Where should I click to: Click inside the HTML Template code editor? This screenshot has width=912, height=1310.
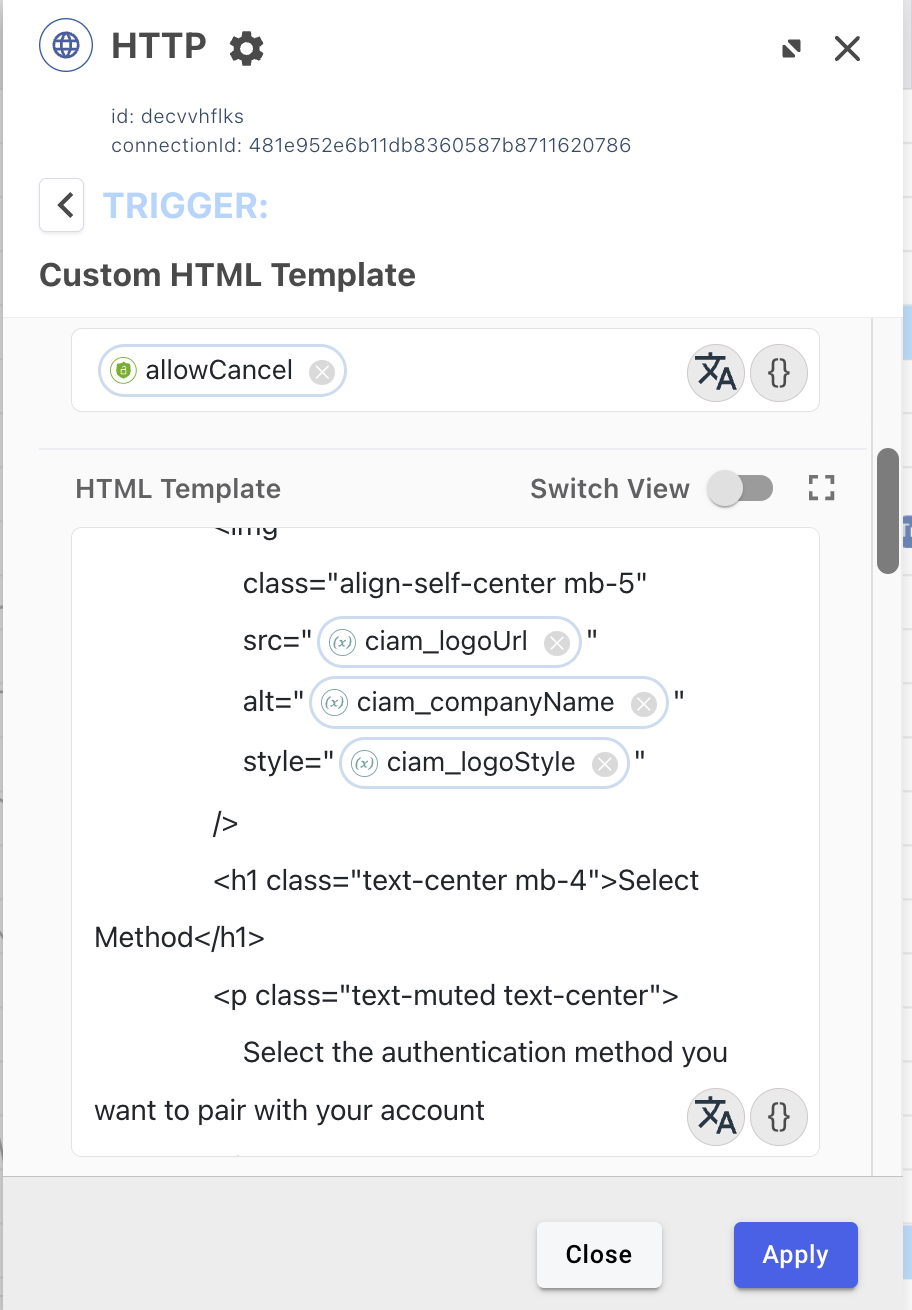pos(446,842)
